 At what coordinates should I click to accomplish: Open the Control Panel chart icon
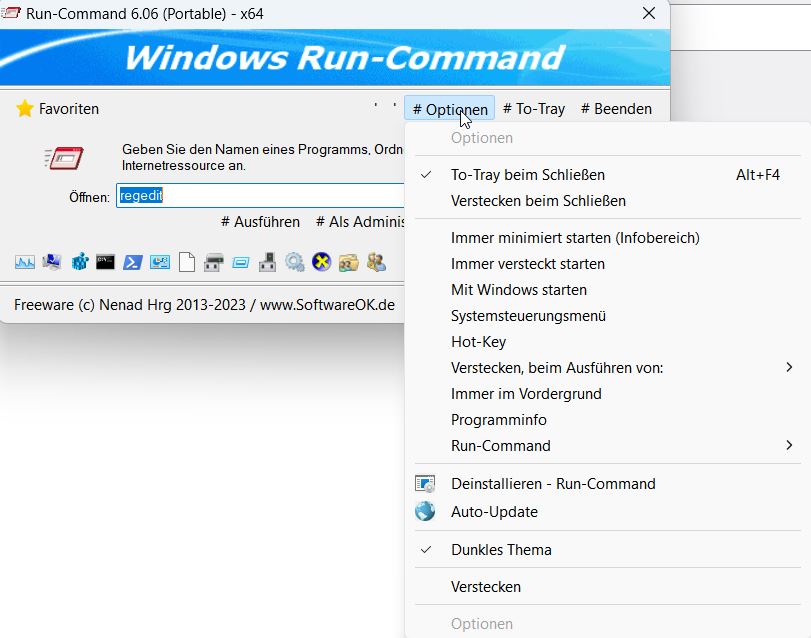pos(160,263)
